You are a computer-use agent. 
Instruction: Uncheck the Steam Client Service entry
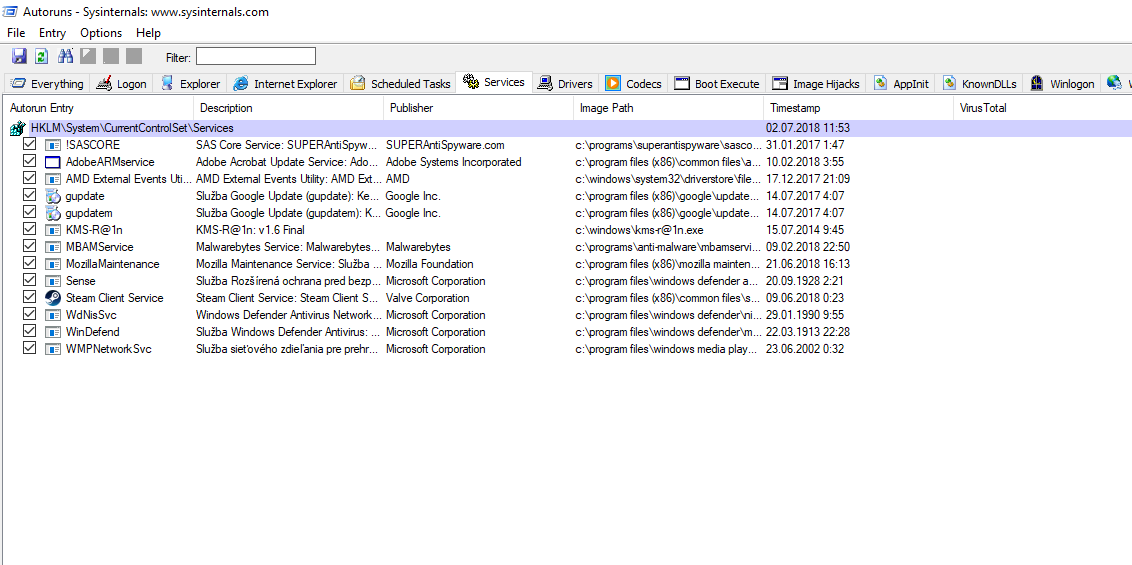30,297
